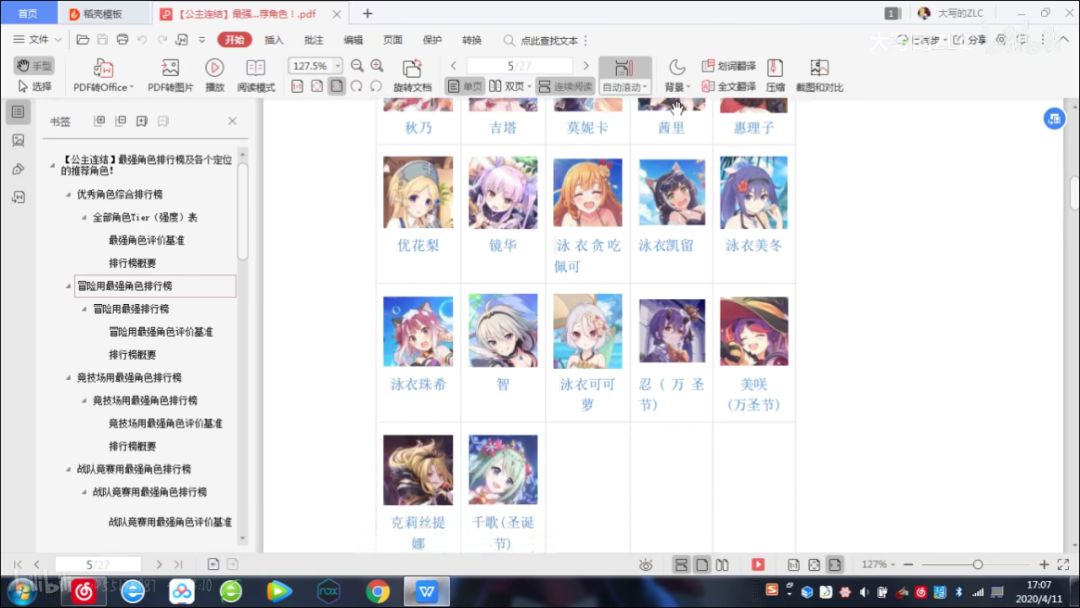Toggle 单页 single page view
This screenshot has height=608, width=1080.
click(465, 87)
